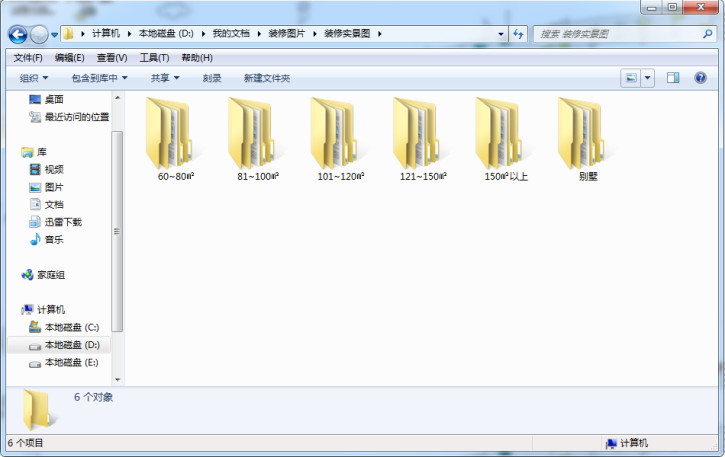Maximize the Explorer window
The image size is (725, 457).
click(673, 7)
